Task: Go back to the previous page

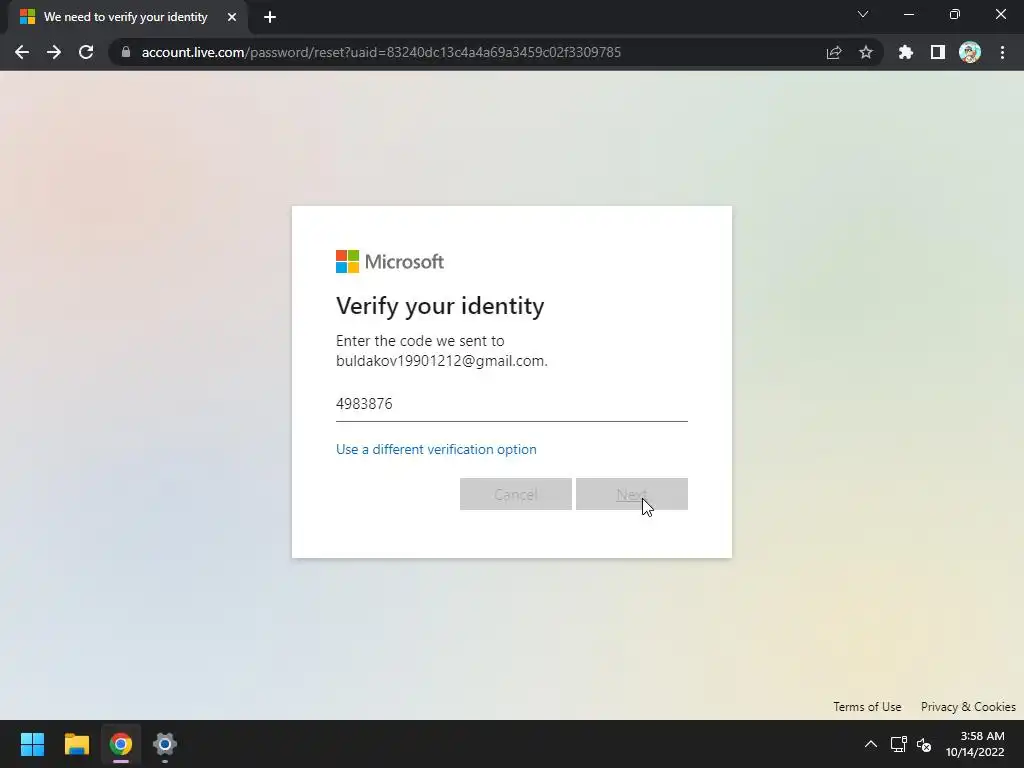Action: point(22,52)
